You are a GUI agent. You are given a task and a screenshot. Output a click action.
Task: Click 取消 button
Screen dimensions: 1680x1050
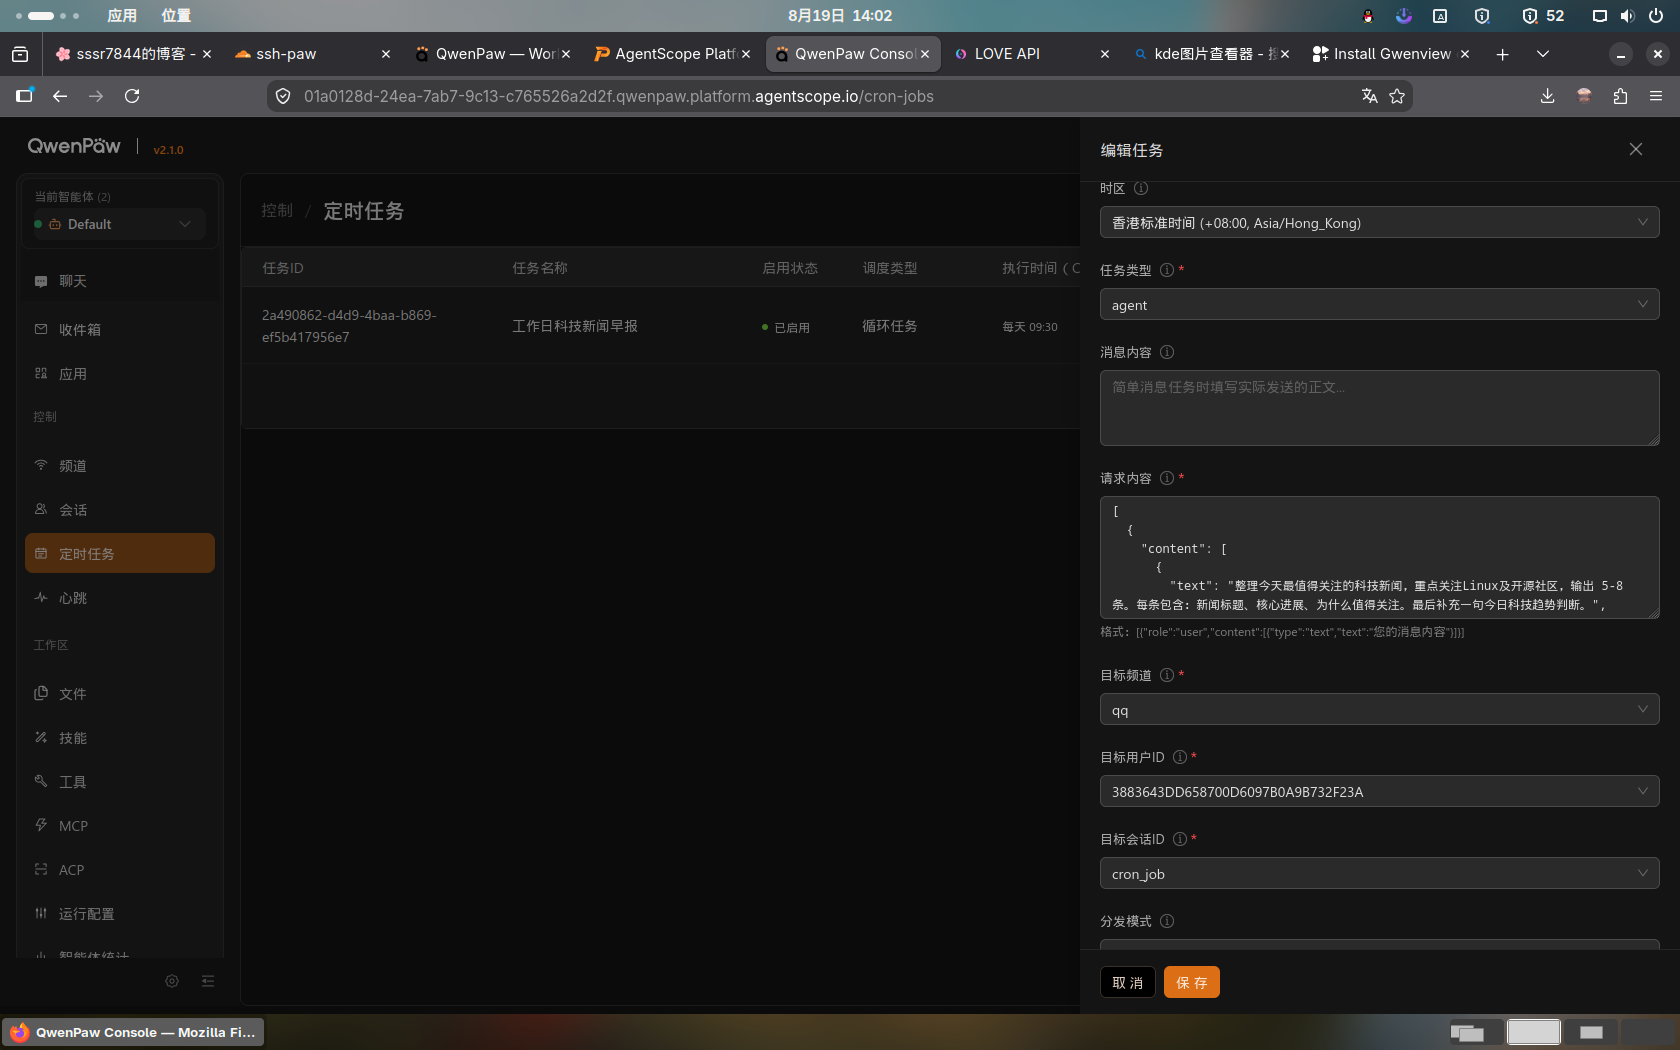[x=1128, y=982]
